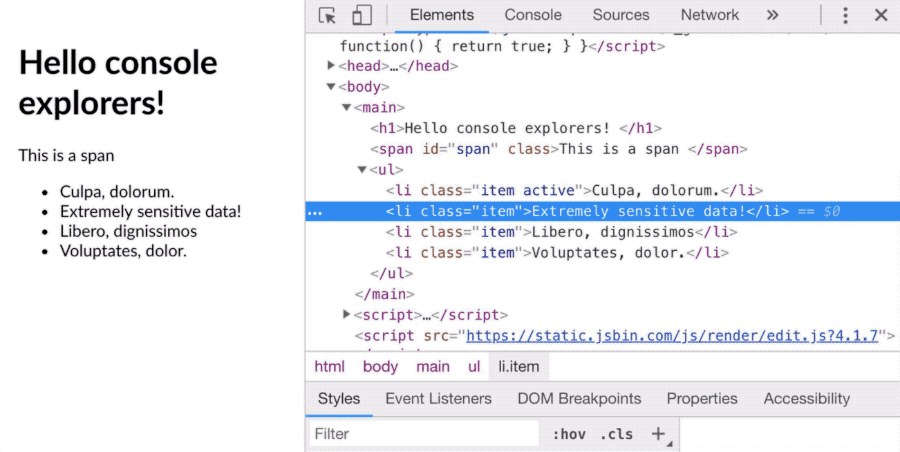This screenshot has width=900, height=452.
Task: Click the styles Filter input field
Action: click(x=422, y=434)
